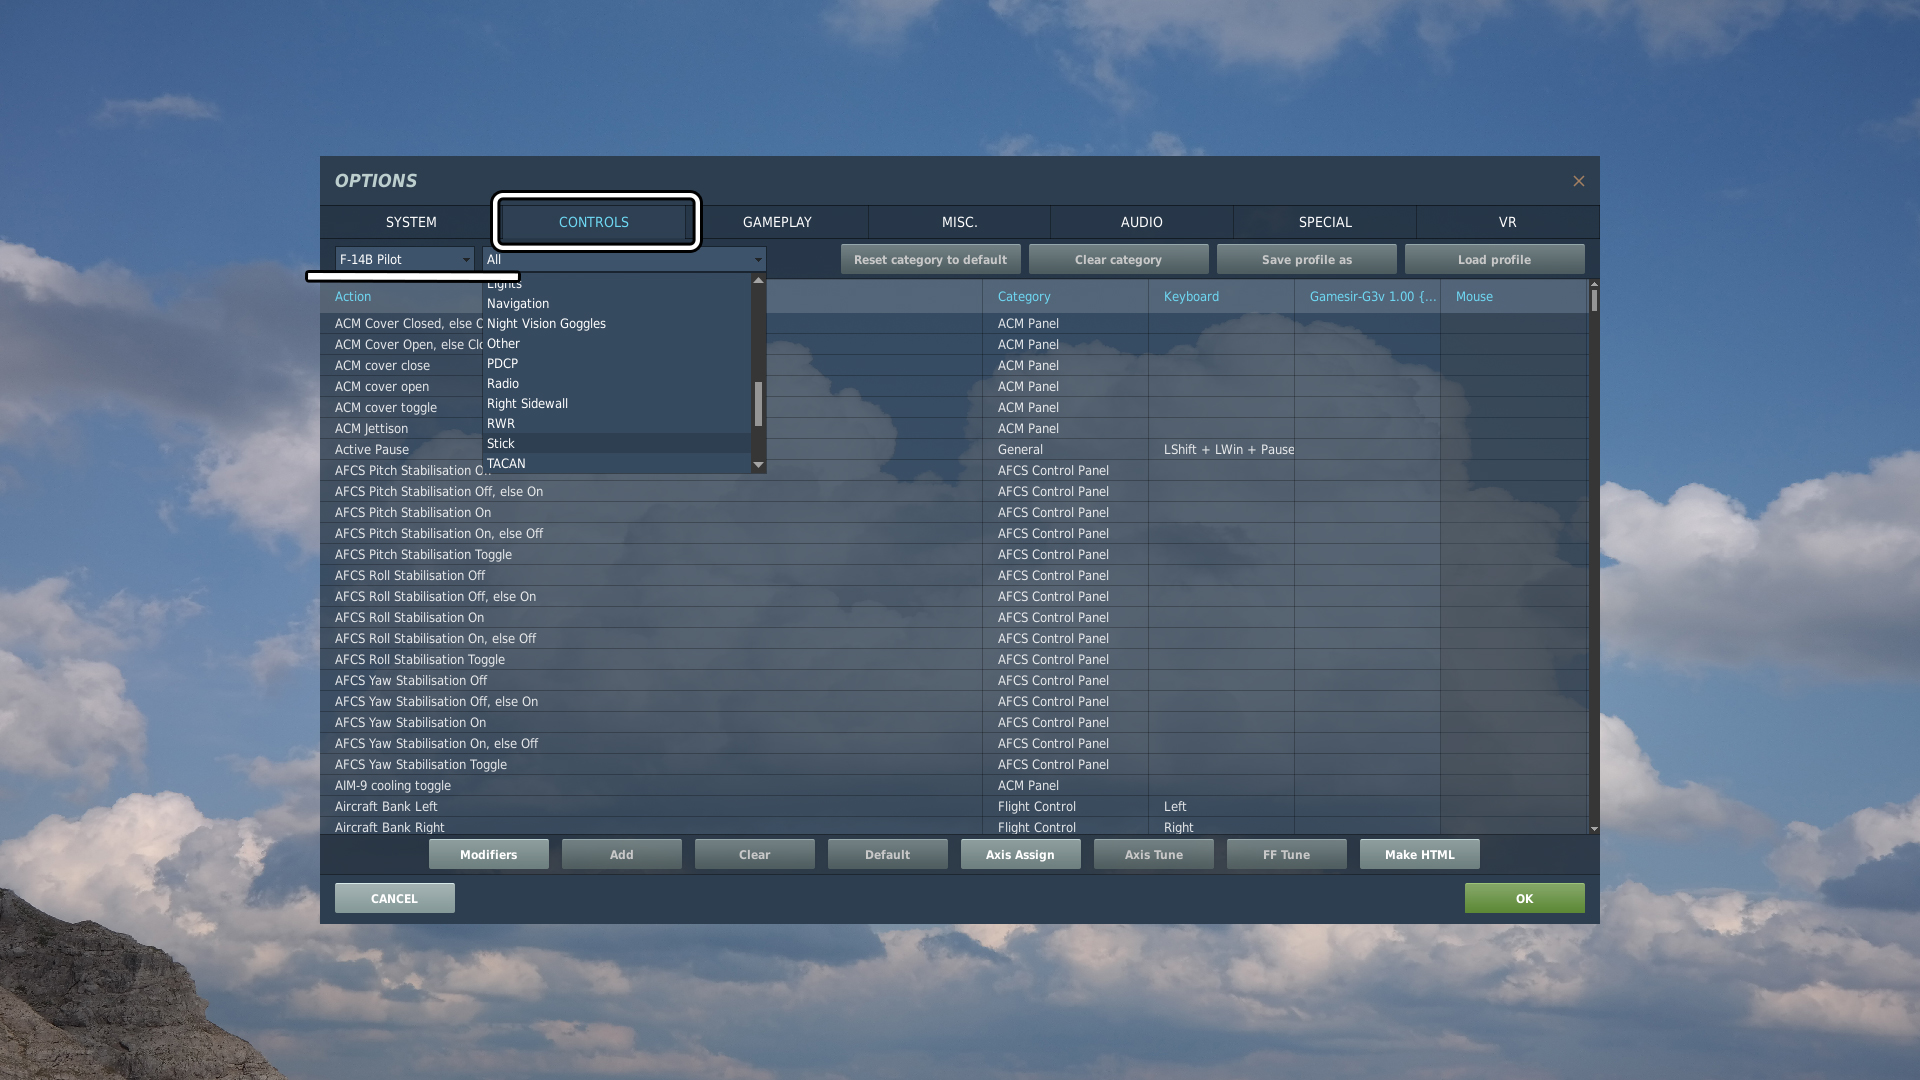The width and height of the screenshot is (1920, 1080).
Task: Switch to the GAMEPLAY tab
Action: (777, 222)
